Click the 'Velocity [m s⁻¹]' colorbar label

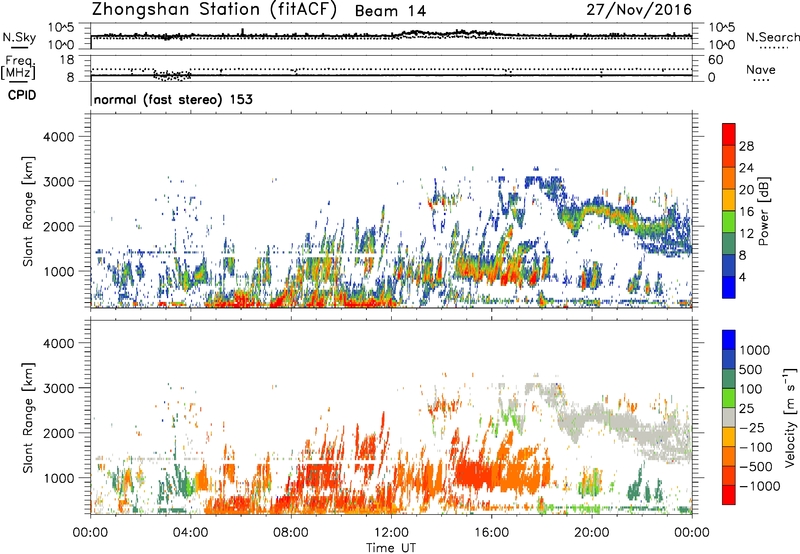point(790,417)
